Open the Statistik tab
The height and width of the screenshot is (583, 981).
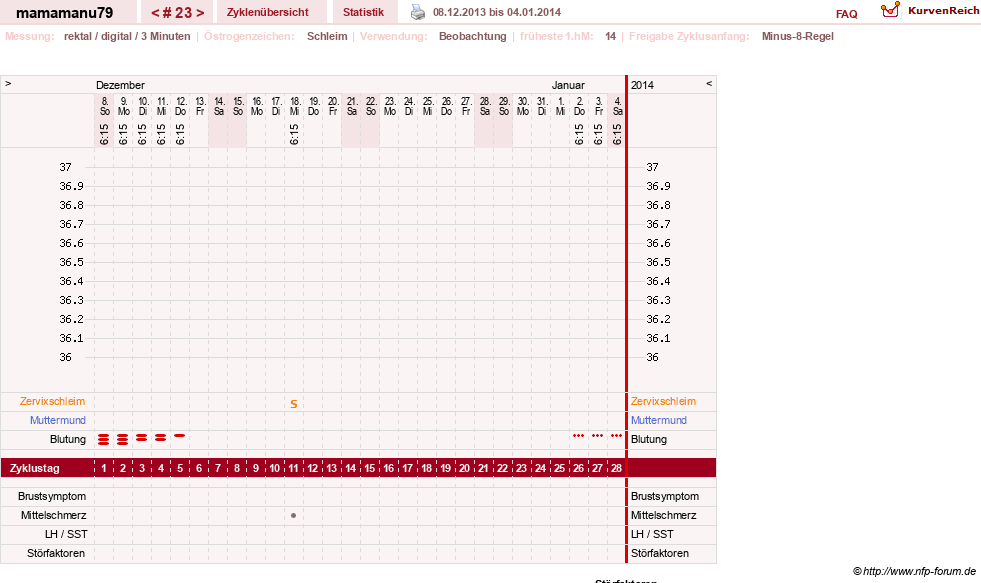pos(363,12)
